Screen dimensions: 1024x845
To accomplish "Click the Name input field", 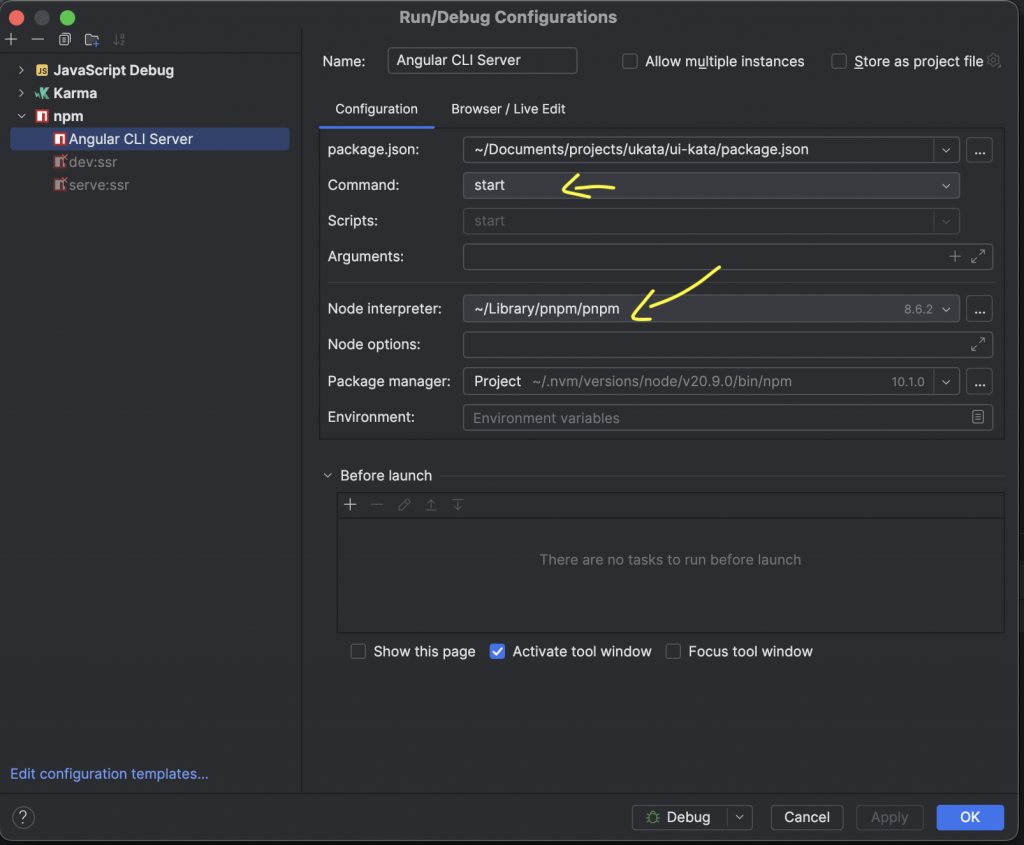I will [482, 61].
